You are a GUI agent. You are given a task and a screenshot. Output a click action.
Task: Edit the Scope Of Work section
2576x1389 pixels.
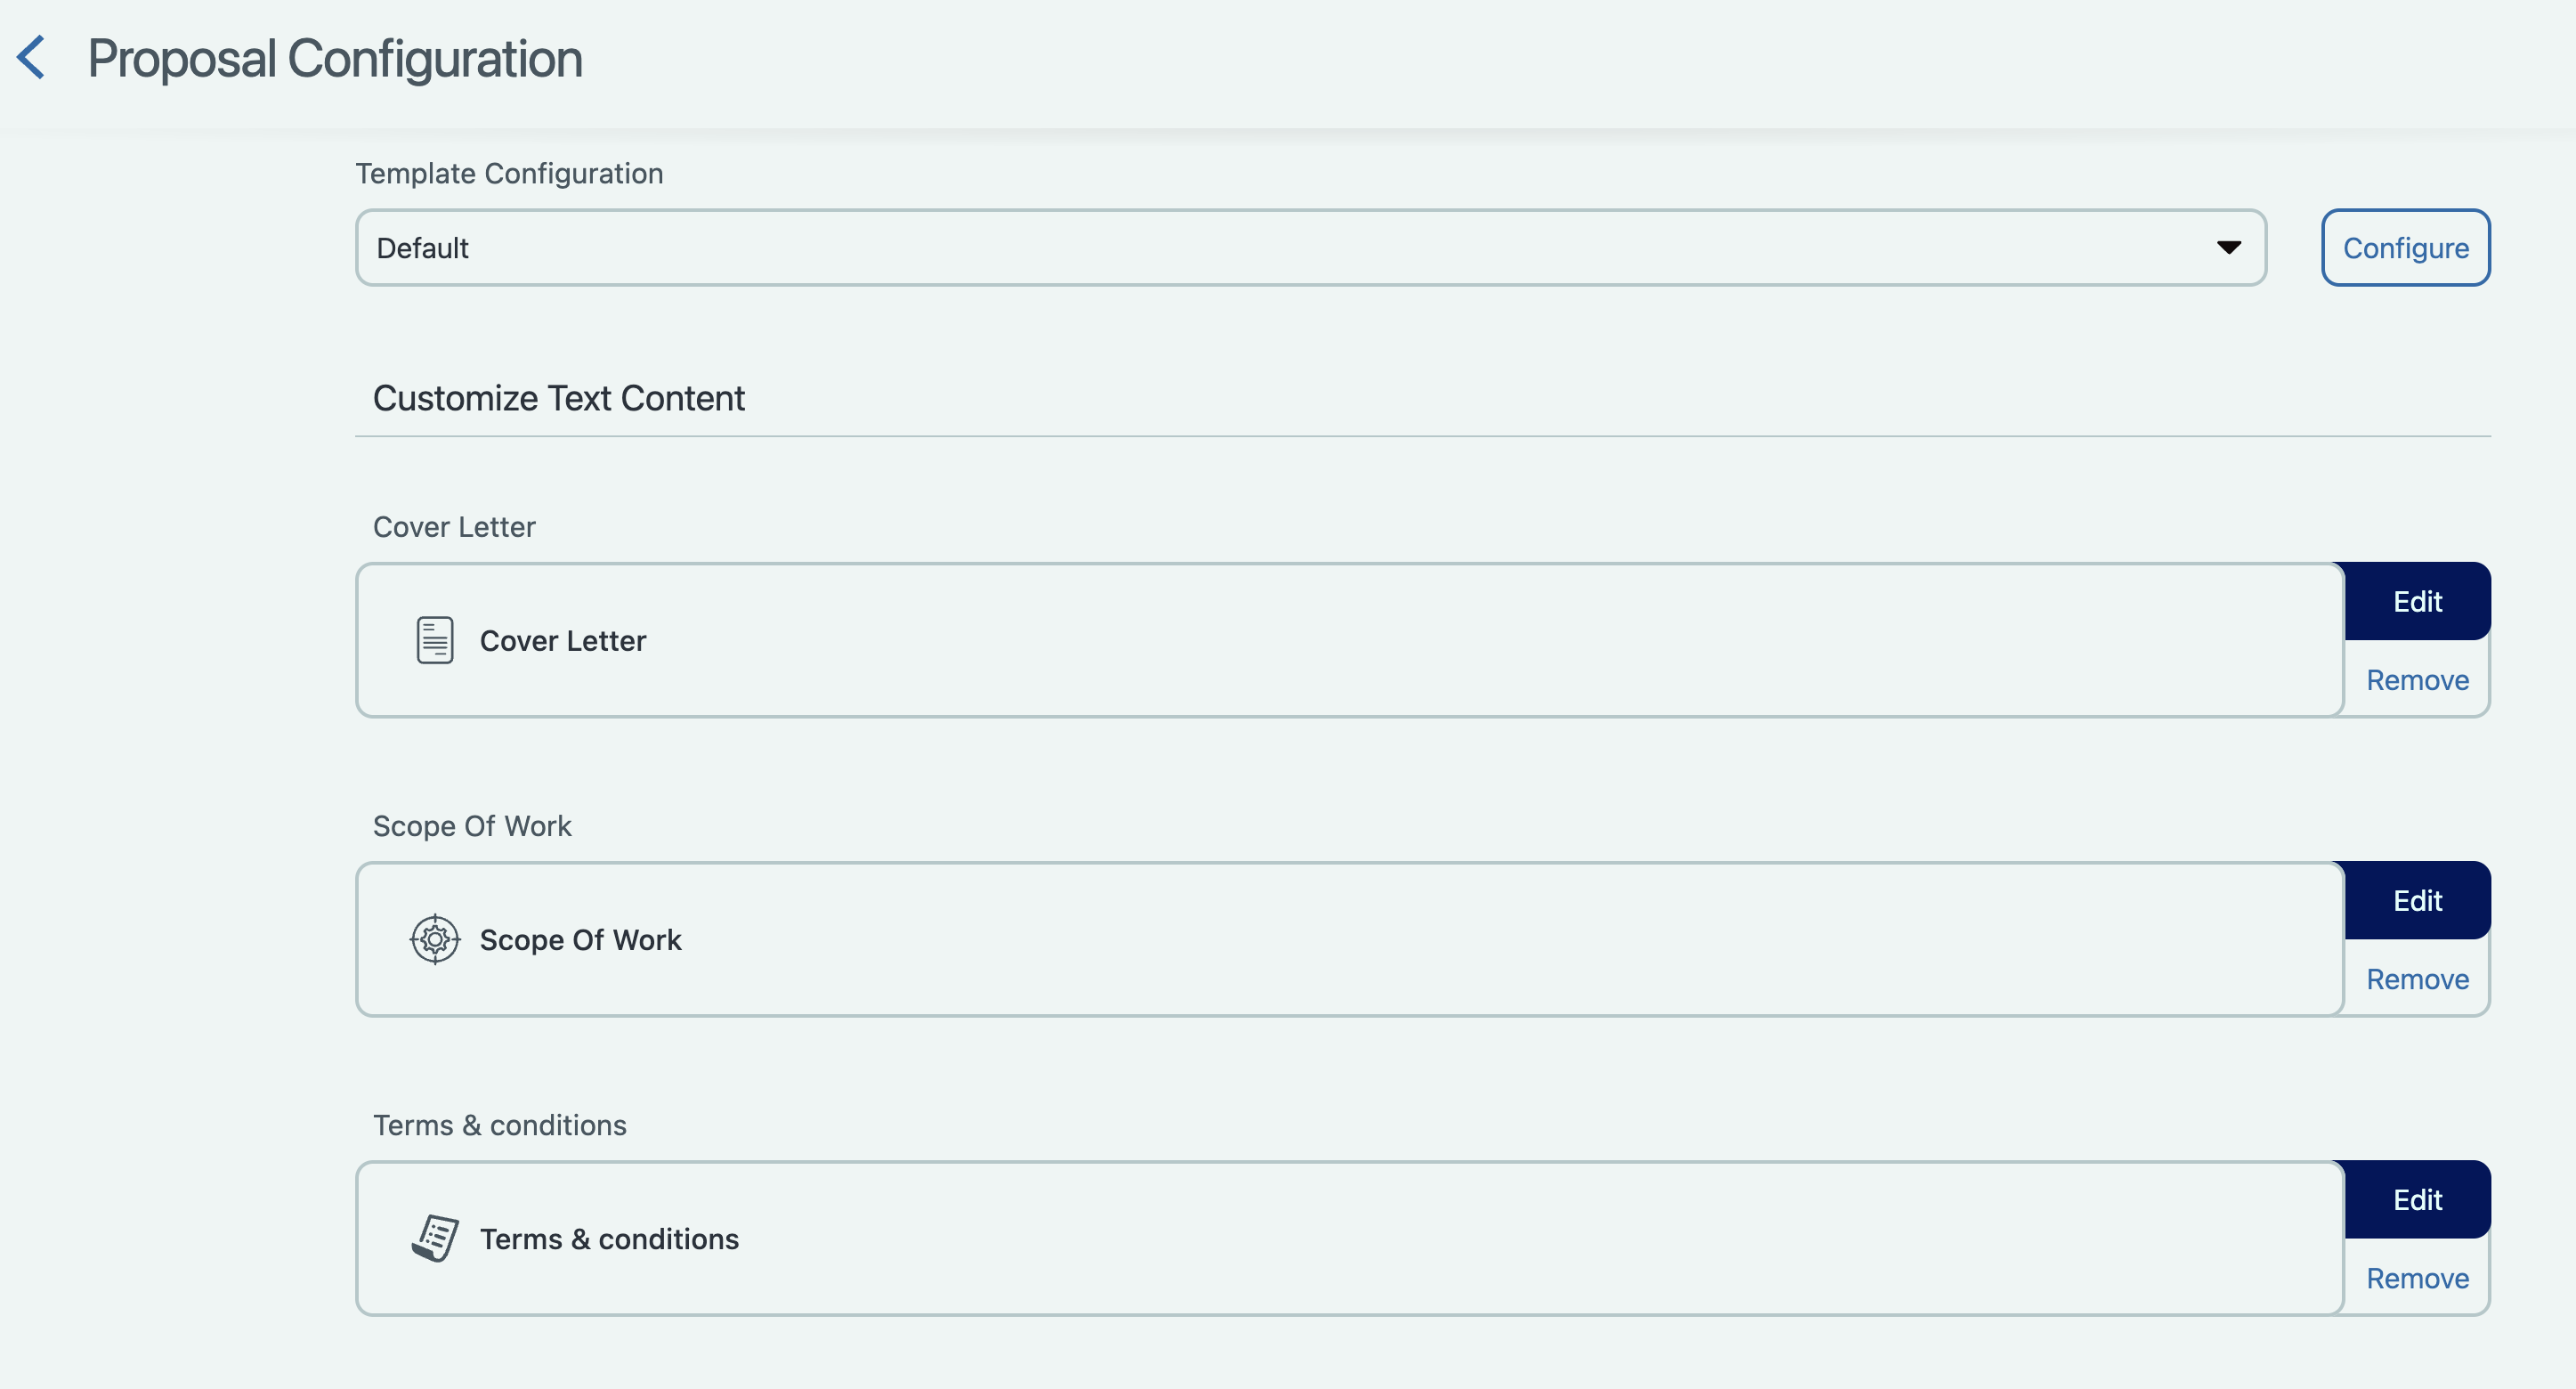coord(2417,900)
